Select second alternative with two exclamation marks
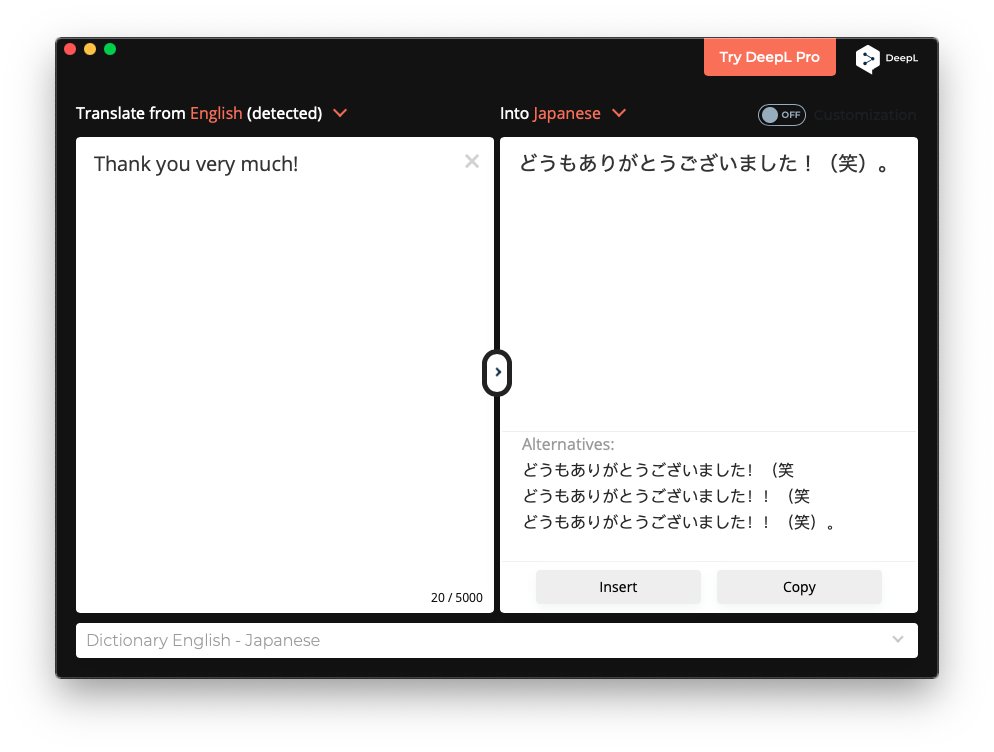 coord(666,496)
